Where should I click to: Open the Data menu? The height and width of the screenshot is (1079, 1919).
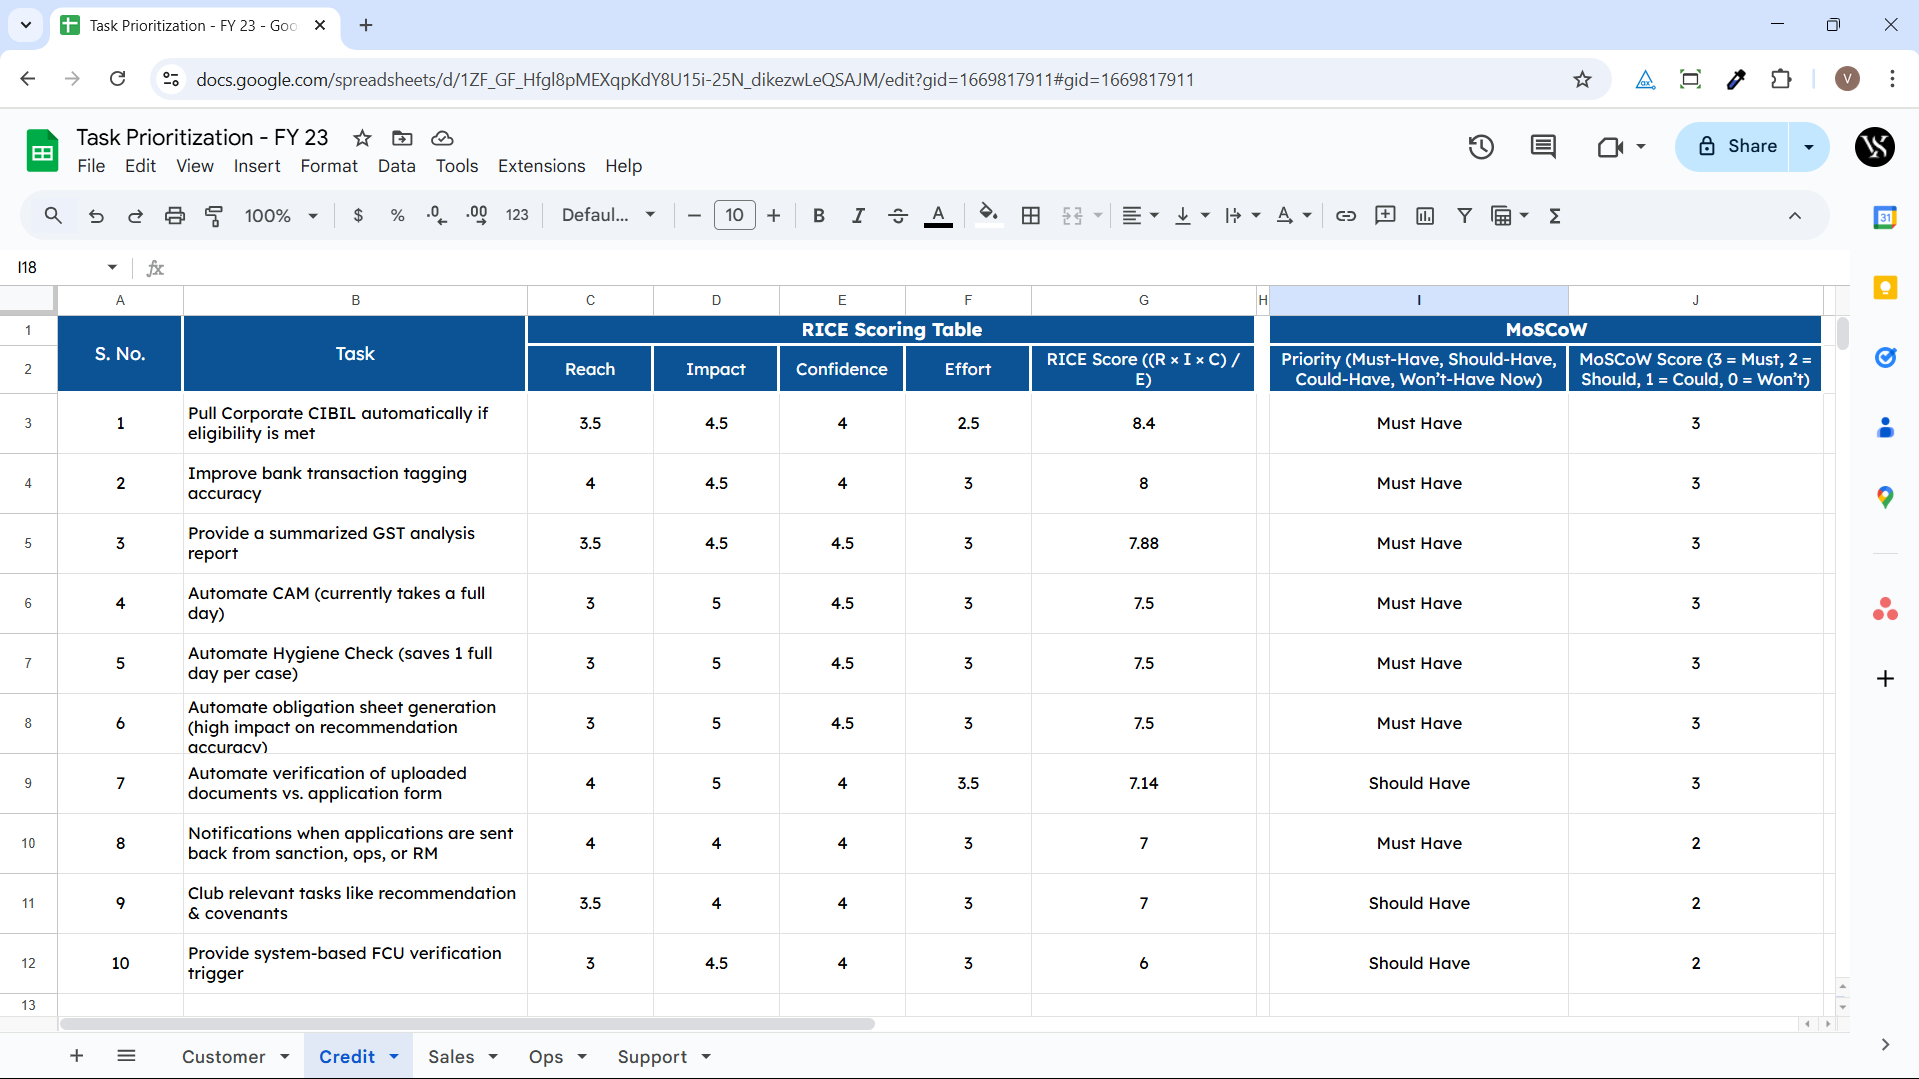click(396, 166)
